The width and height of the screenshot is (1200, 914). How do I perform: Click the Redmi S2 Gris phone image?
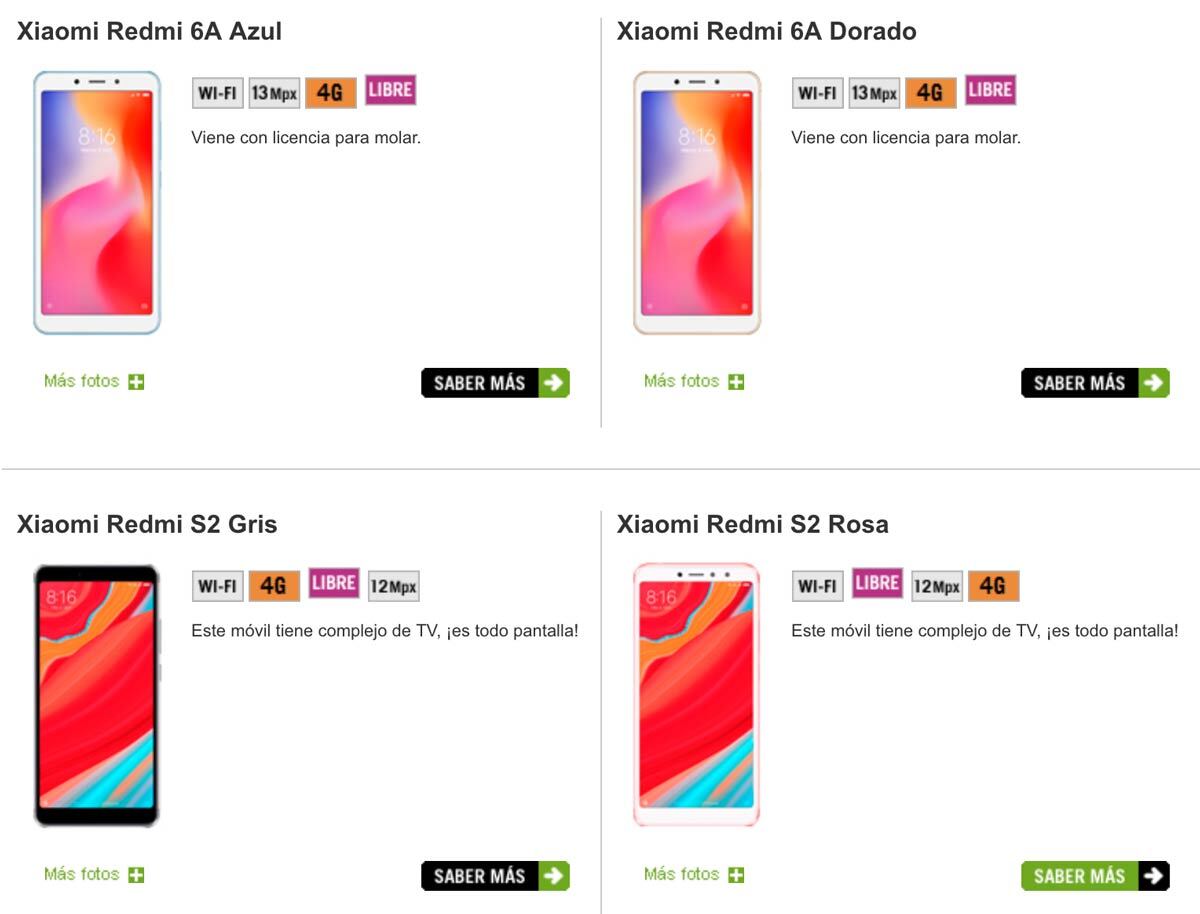(x=97, y=696)
